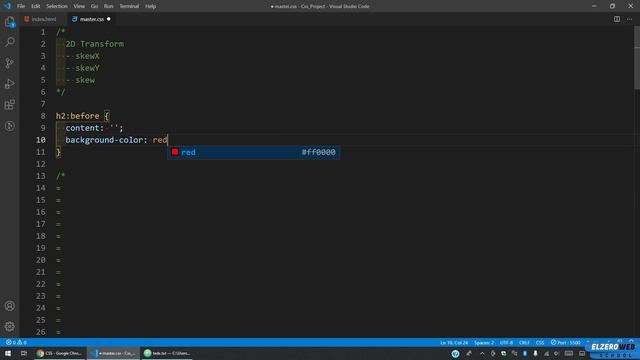Open the Edit menu
640x360 pixels.
click(x=36, y=6)
